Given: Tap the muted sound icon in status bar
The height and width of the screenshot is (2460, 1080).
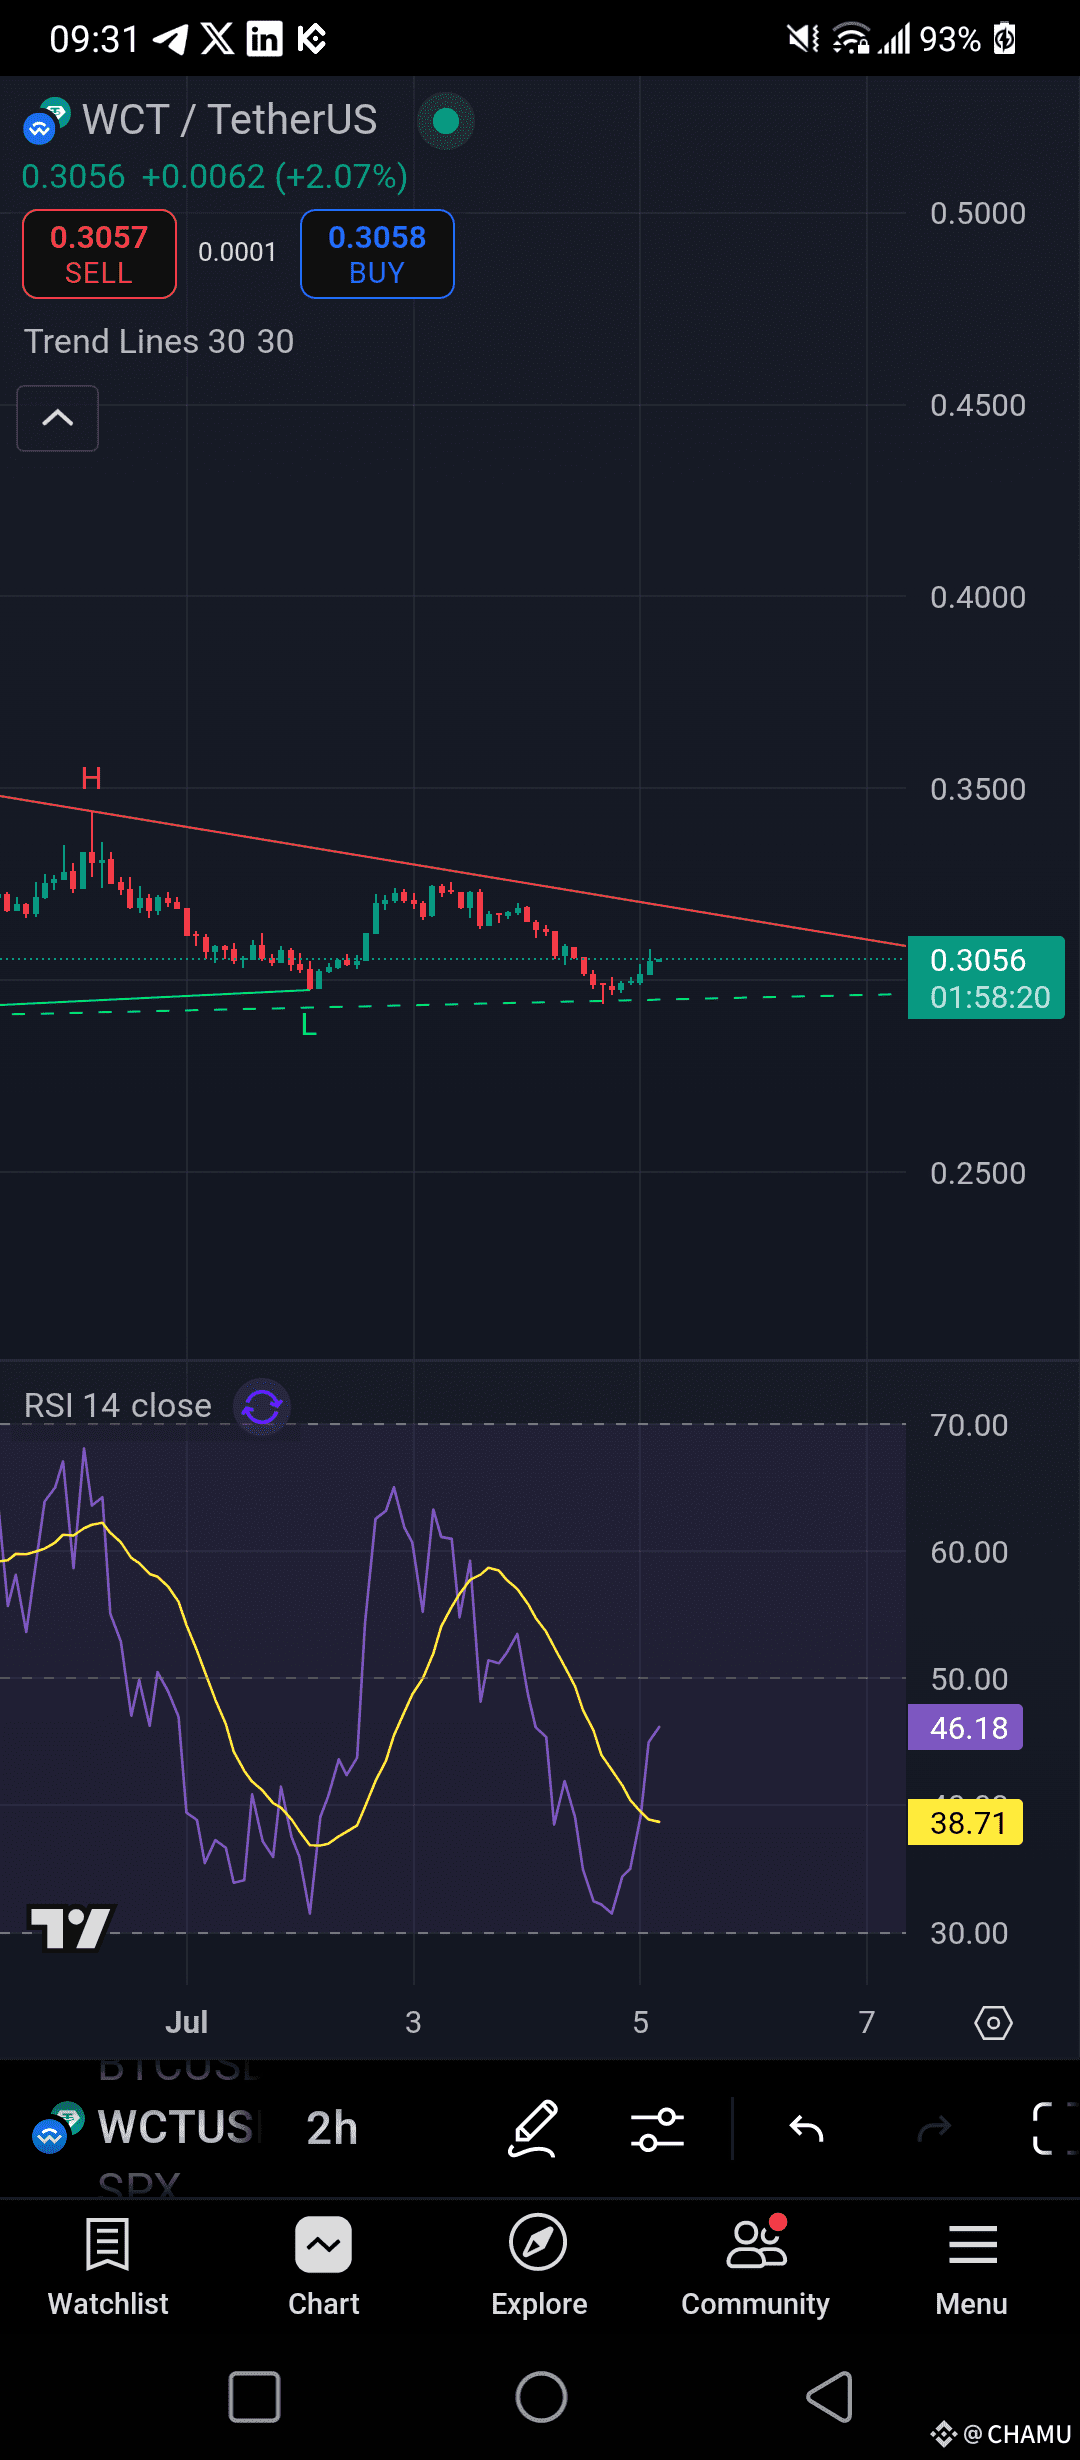Looking at the screenshot, I should (x=803, y=39).
